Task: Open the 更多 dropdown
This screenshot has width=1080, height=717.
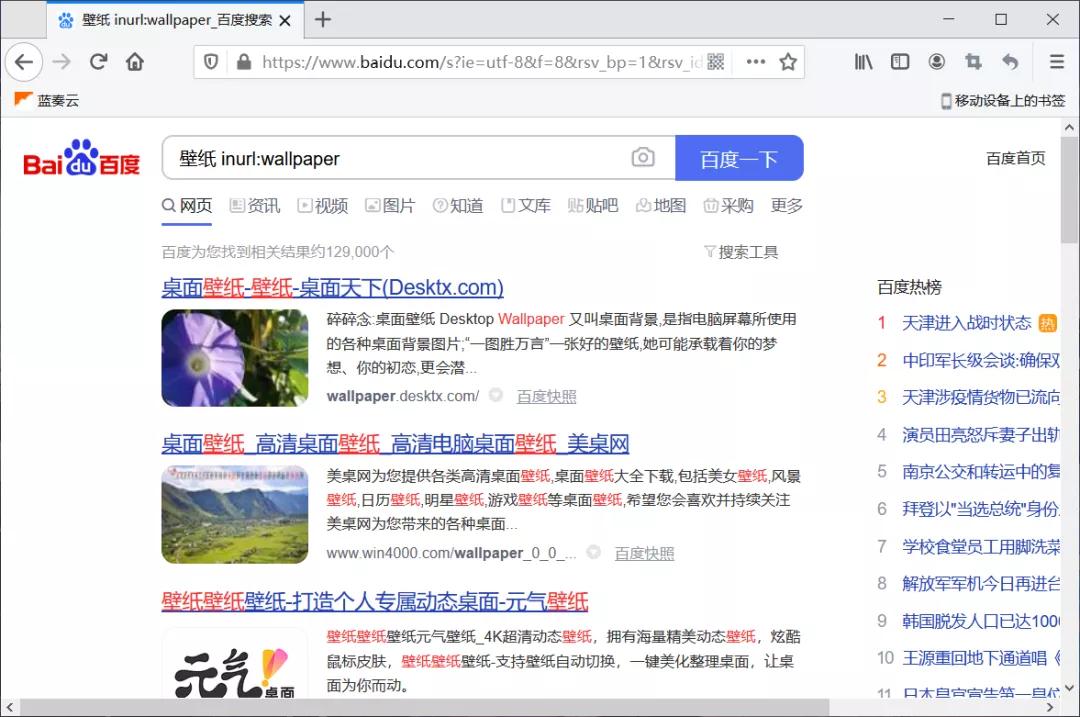Action: (x=786, y=205)
